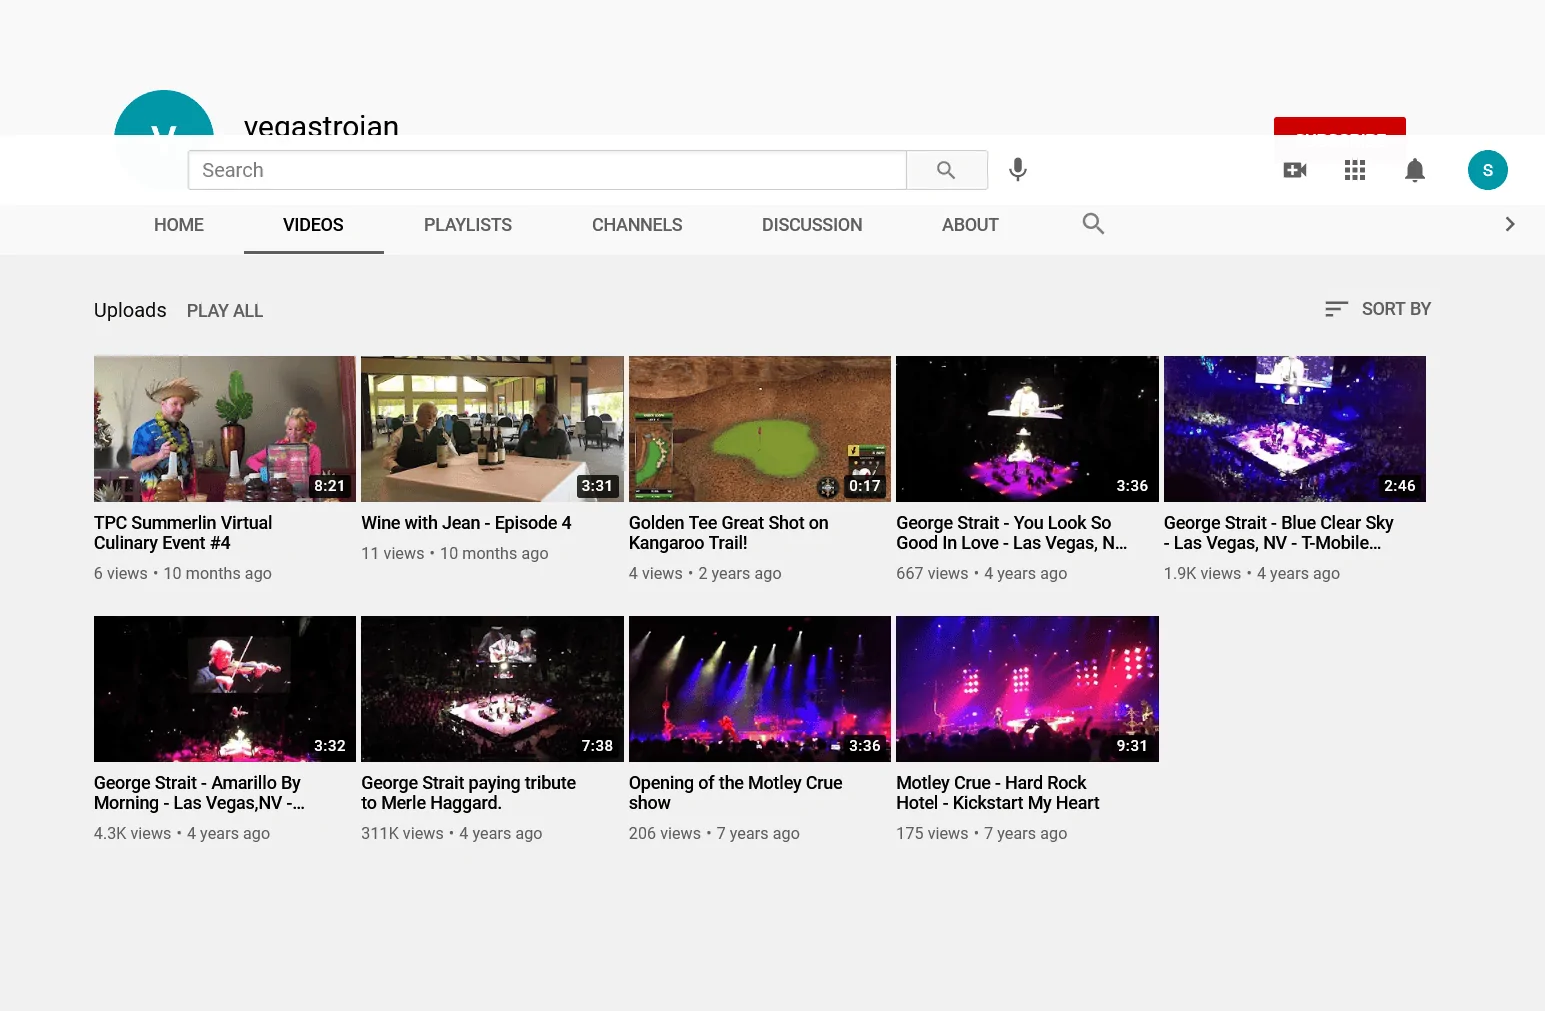
Task: Click the right chevron on the tab bar
Action: (1510, 224)
